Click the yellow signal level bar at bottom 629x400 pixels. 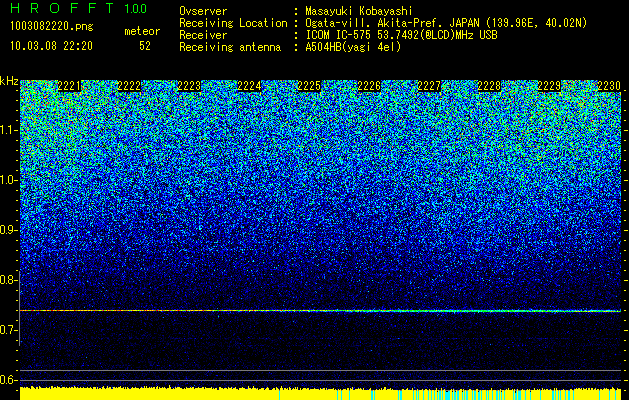pyautogui.click(x=320, y=394)
